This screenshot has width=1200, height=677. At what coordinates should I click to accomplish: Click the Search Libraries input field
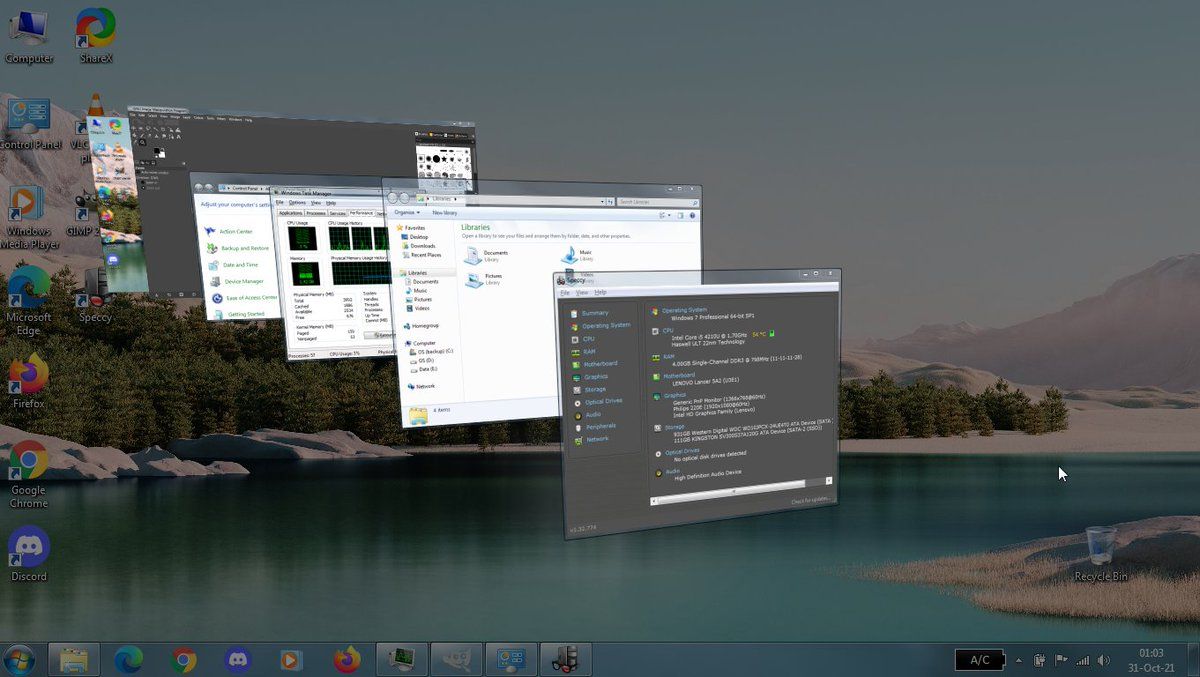pyautogui.click(x=650, y=202)
